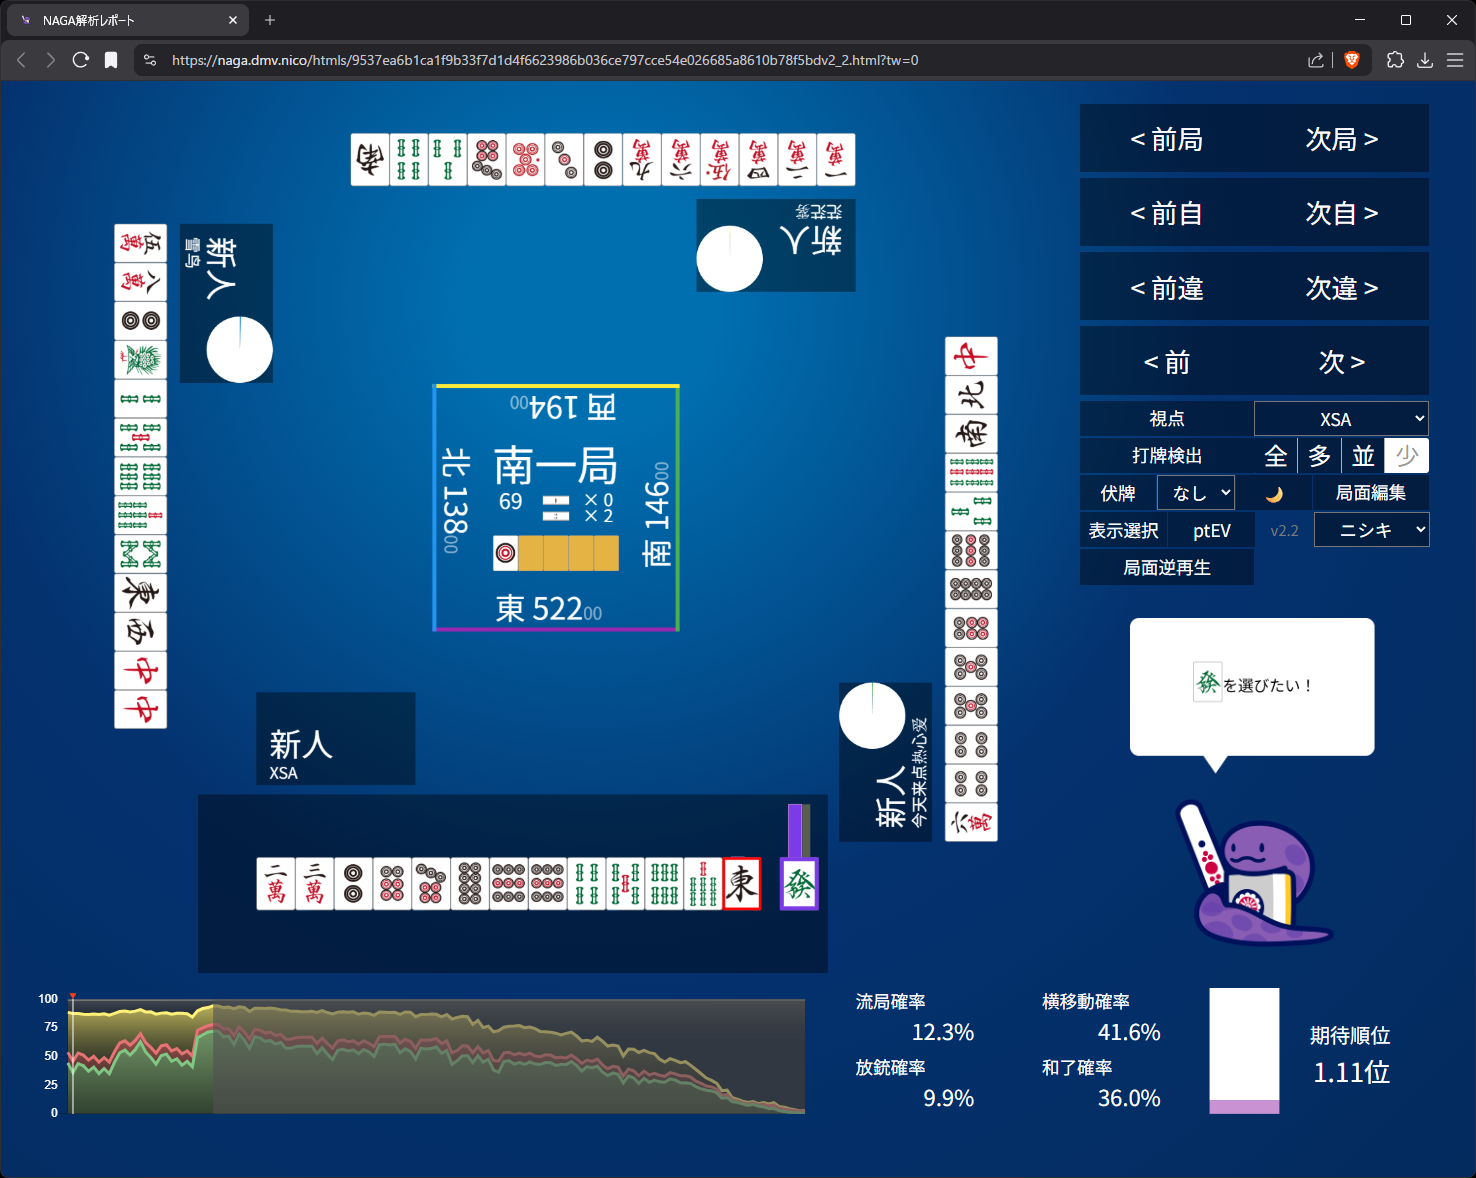Select the red-bordered 東 tile
The width and height of the screenshot is (1476, 1178).
[741, 884]
